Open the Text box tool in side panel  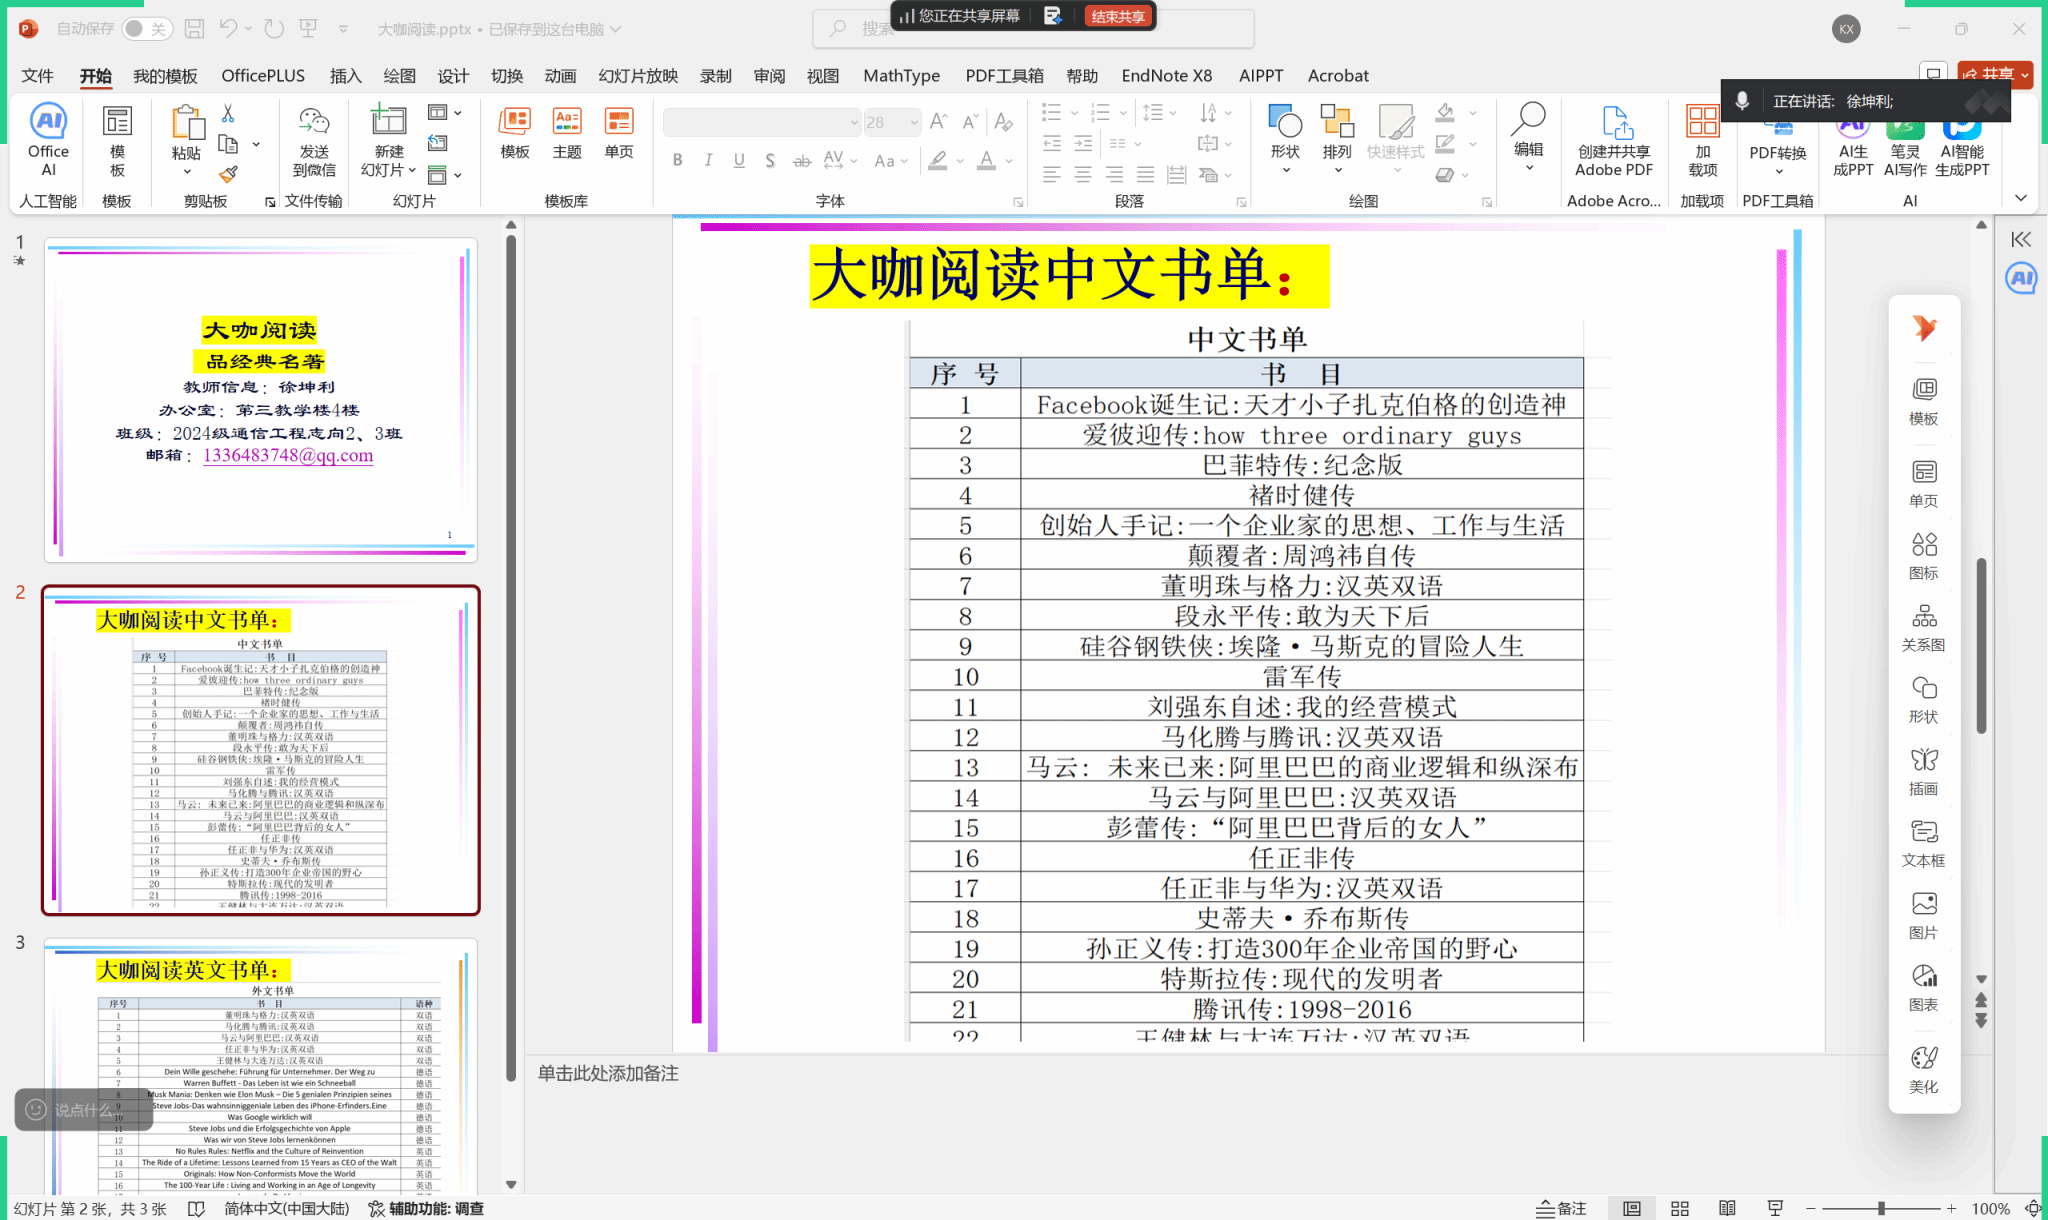point(1923,844)
